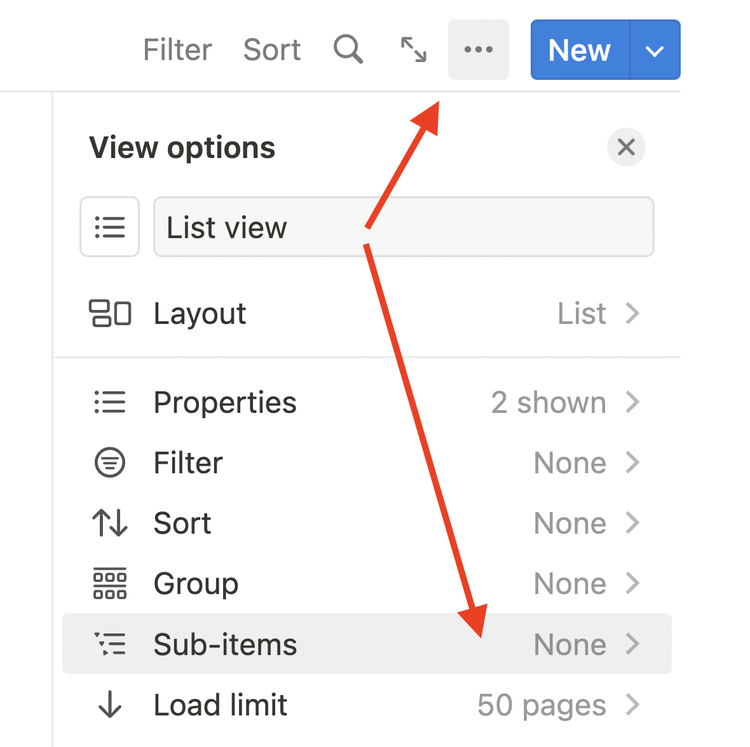Viewport: 750px width, 747px height.
Task: Open the search magnifier icon
Action: point(348,49)
